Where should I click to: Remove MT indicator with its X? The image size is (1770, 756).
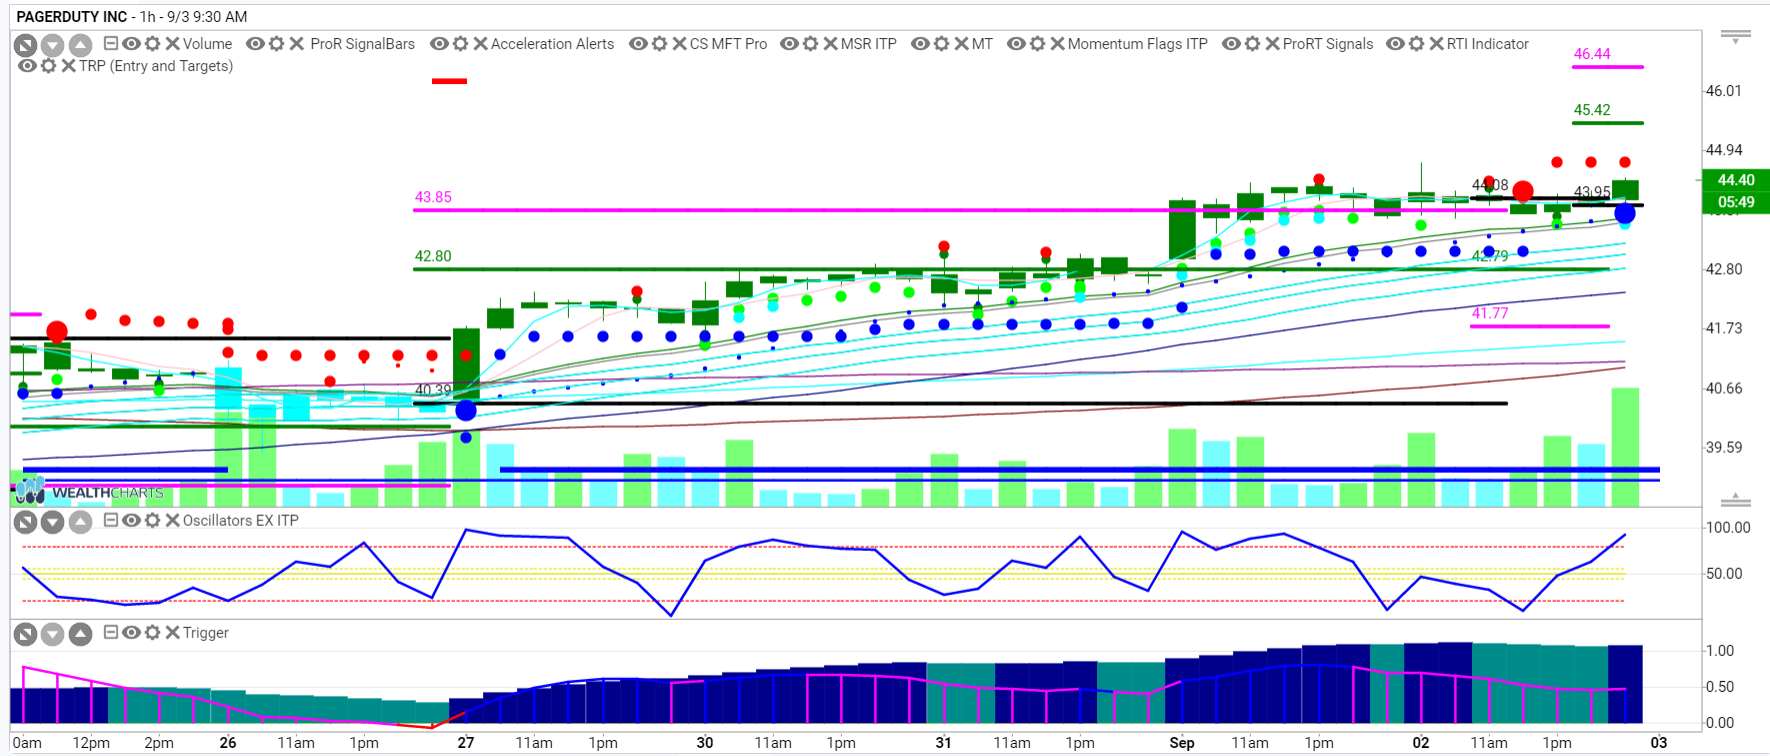pos(961,44)
